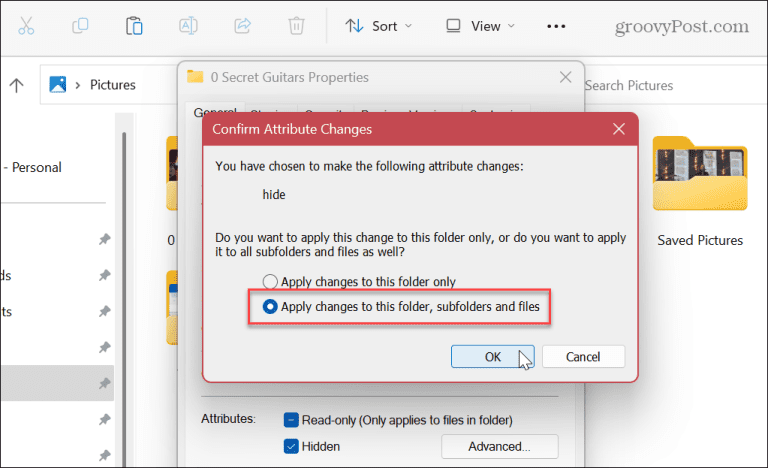Click Cancel in Confirm Attribute Changes dialog

[582, 356]
